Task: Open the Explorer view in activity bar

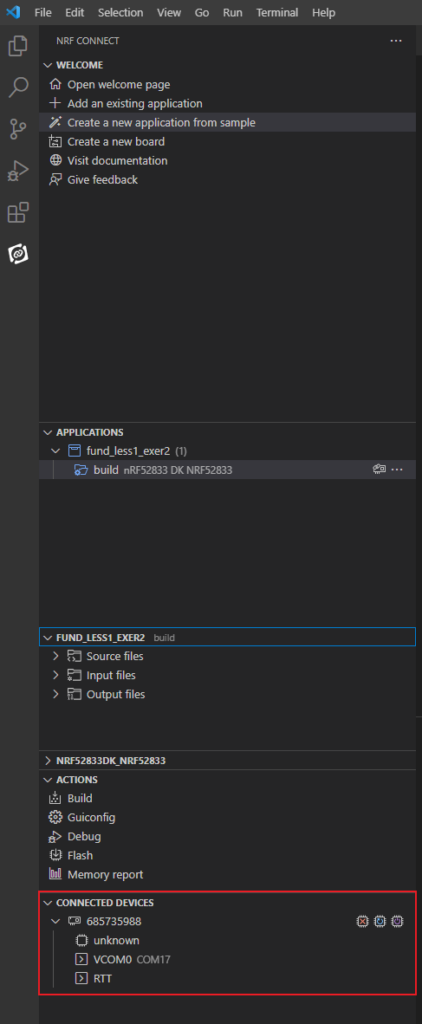Action: pos(18,46)
